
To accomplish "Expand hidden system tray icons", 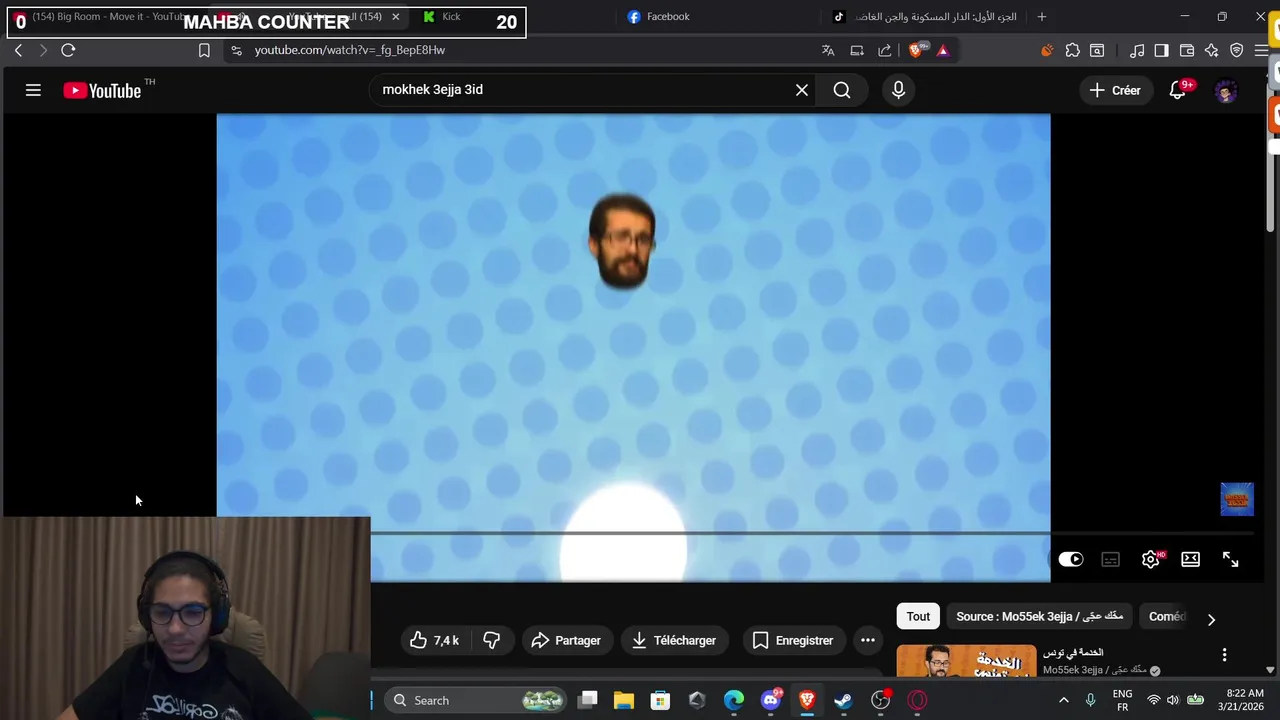I will 1063,700.
